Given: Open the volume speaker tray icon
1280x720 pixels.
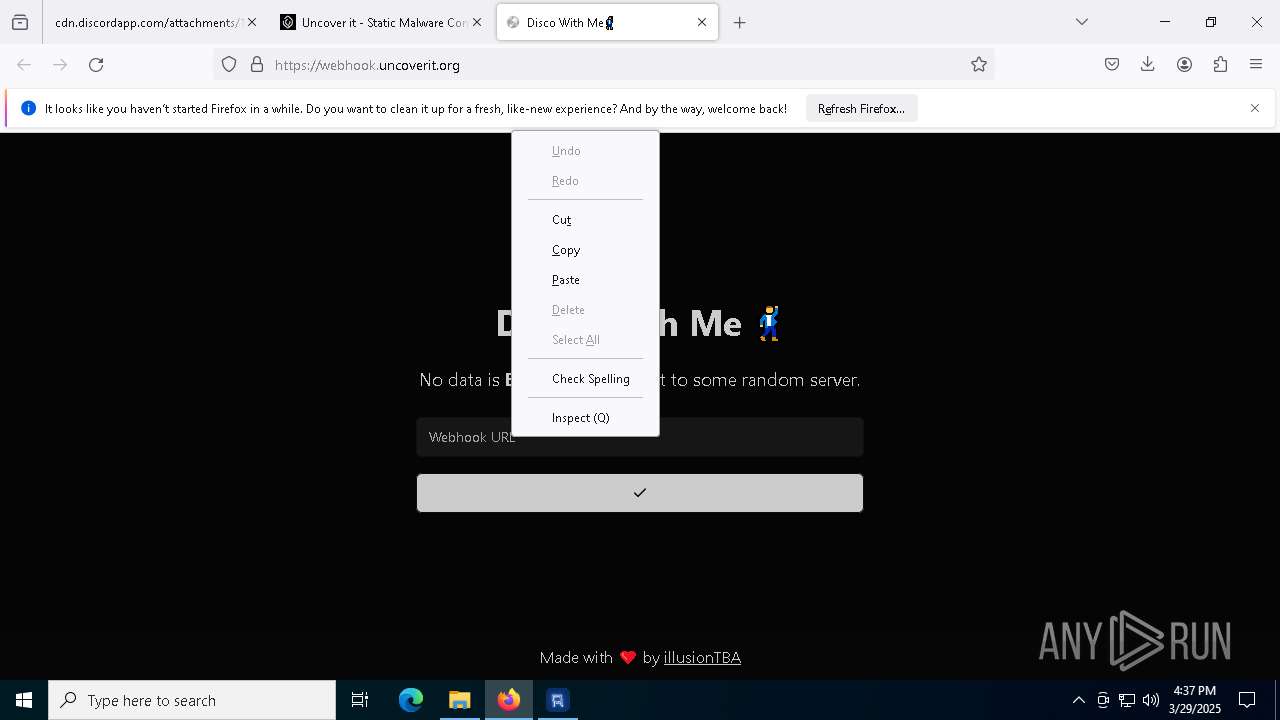Looking at the screenshot, I should [x=1151, y=700].
